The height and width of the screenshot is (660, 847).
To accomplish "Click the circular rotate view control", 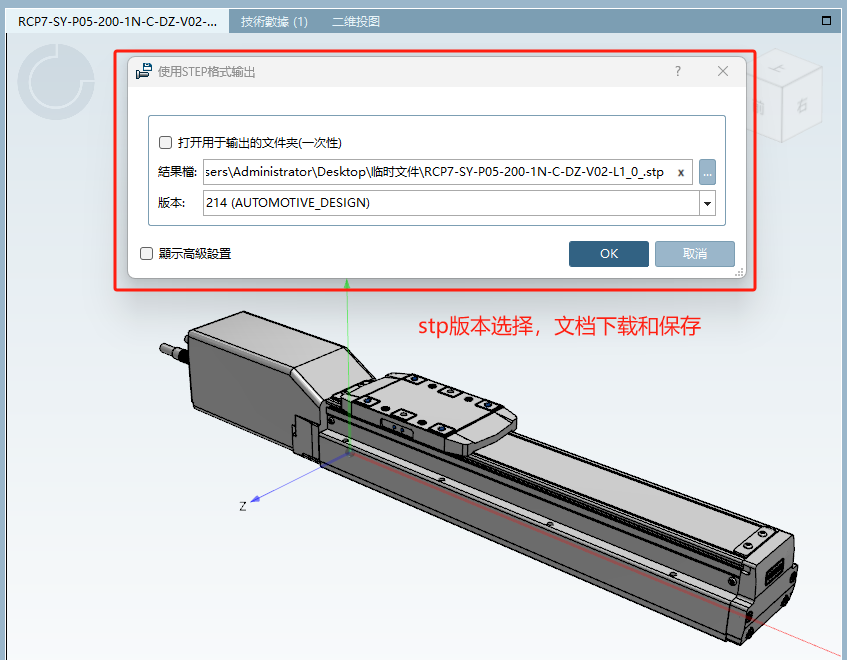I will 56,82.
